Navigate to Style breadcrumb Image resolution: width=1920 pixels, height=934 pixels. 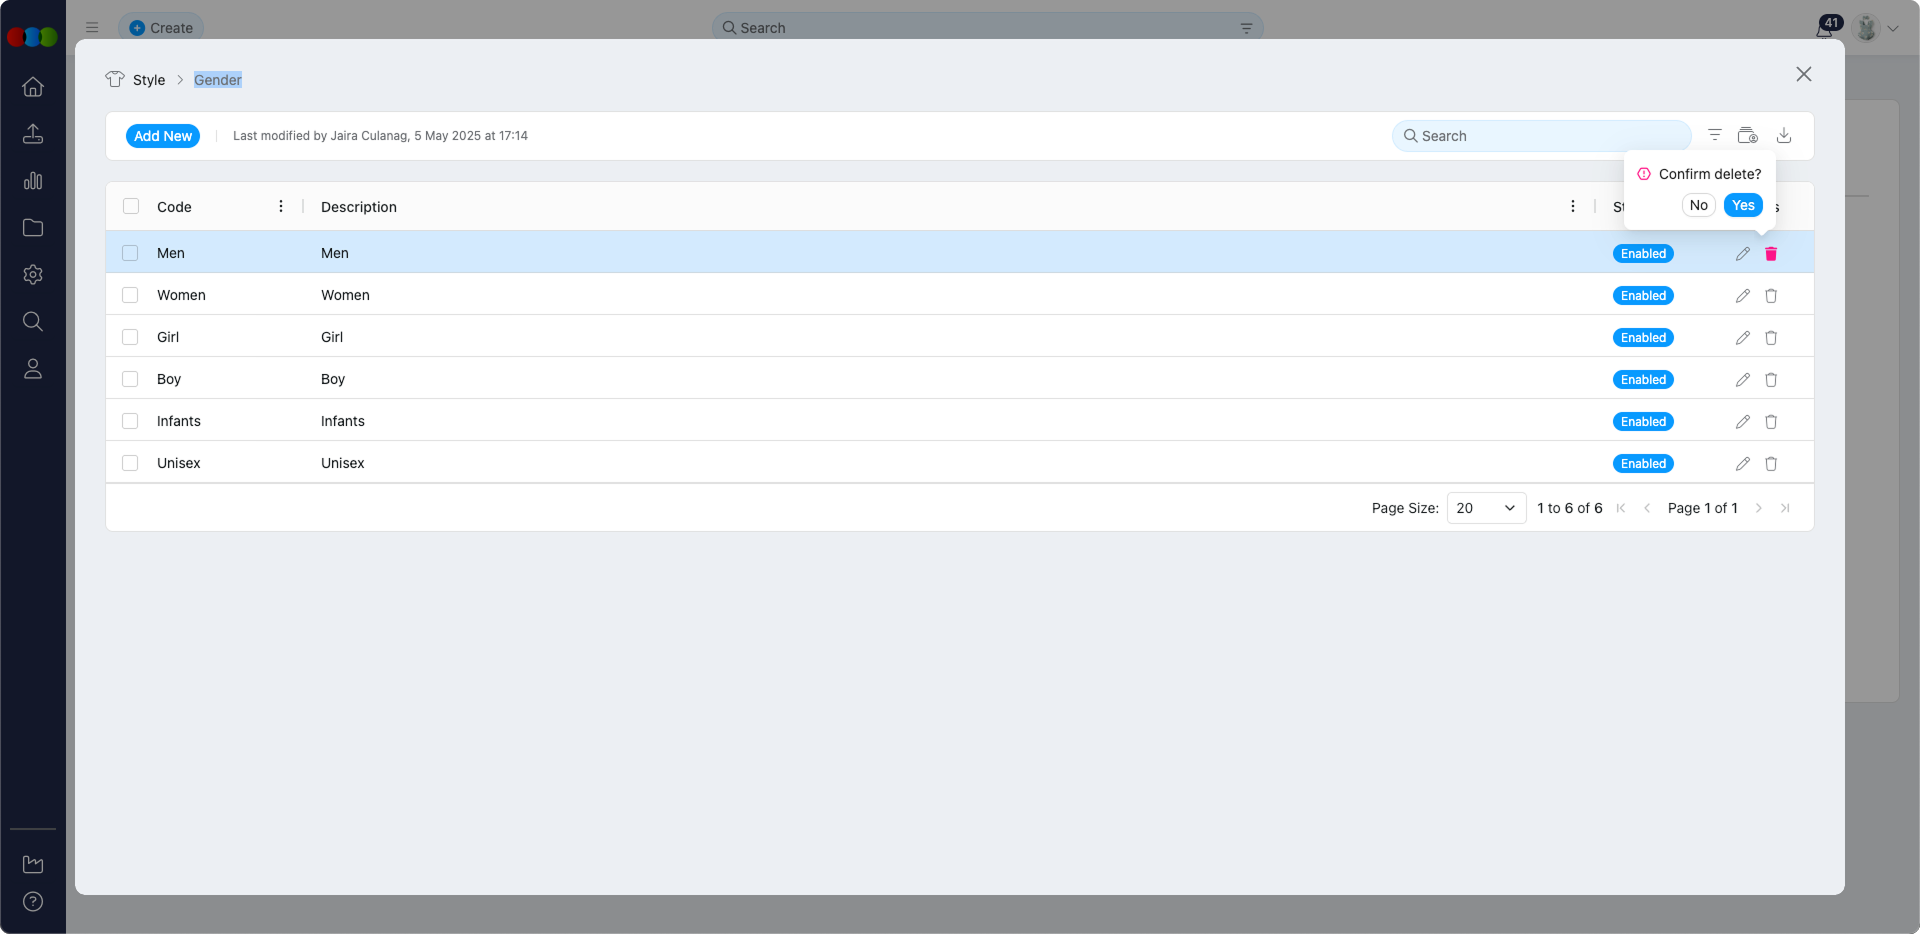pyautogui.click(x=149, y=80)
